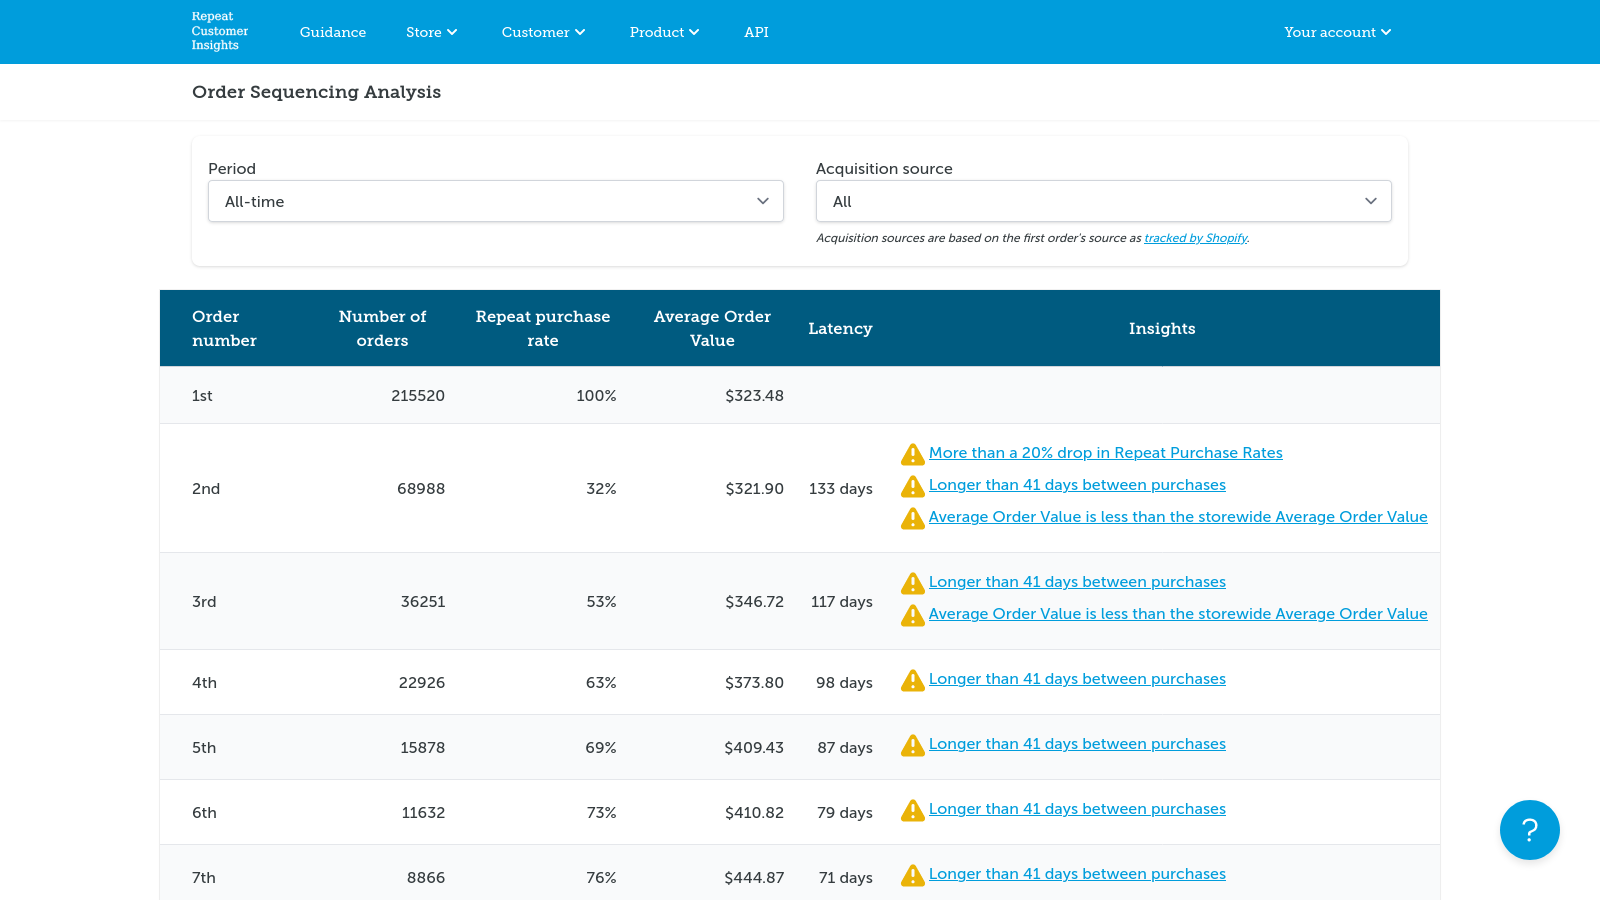This screenshot has width=1600, height=900.
Task: Click the Order number column header
Action: point(224,328)
